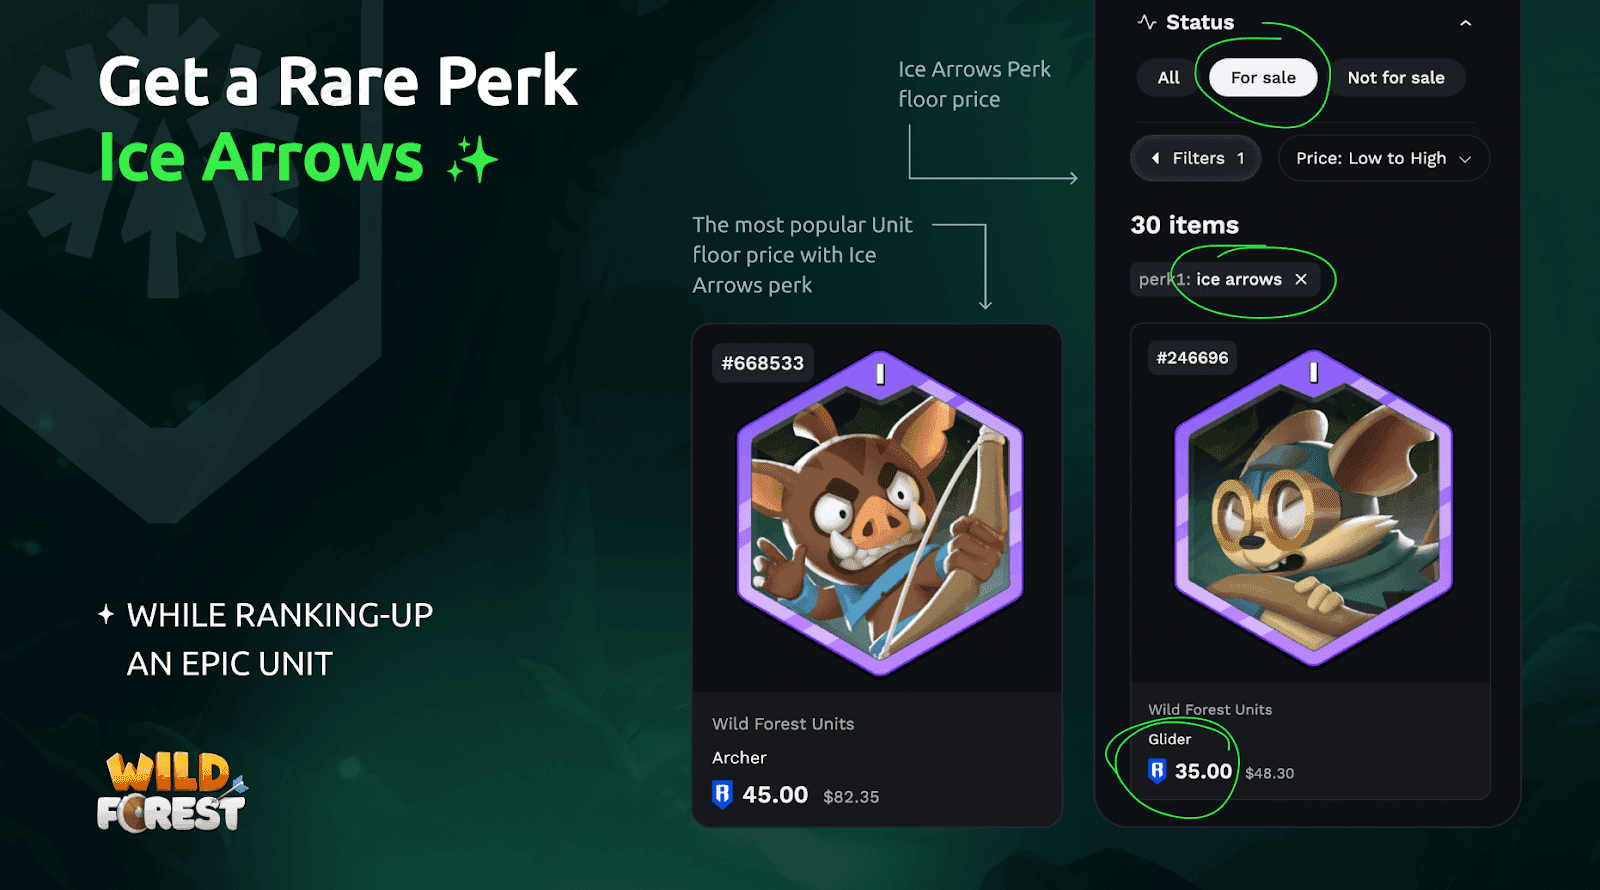Remove the perk1: ice arrows filter

coord(1301,279)
